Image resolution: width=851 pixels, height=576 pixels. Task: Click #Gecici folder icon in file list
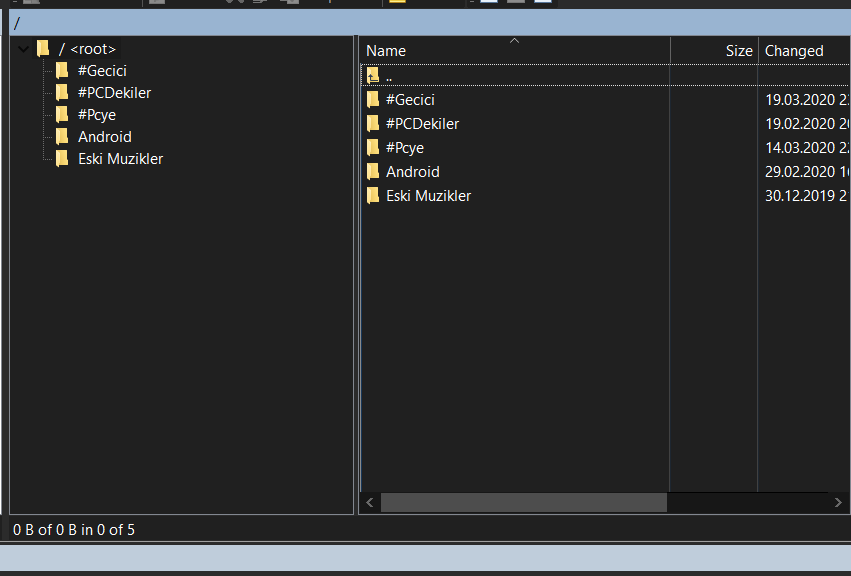pyautogui.click(x=373, y=100)
